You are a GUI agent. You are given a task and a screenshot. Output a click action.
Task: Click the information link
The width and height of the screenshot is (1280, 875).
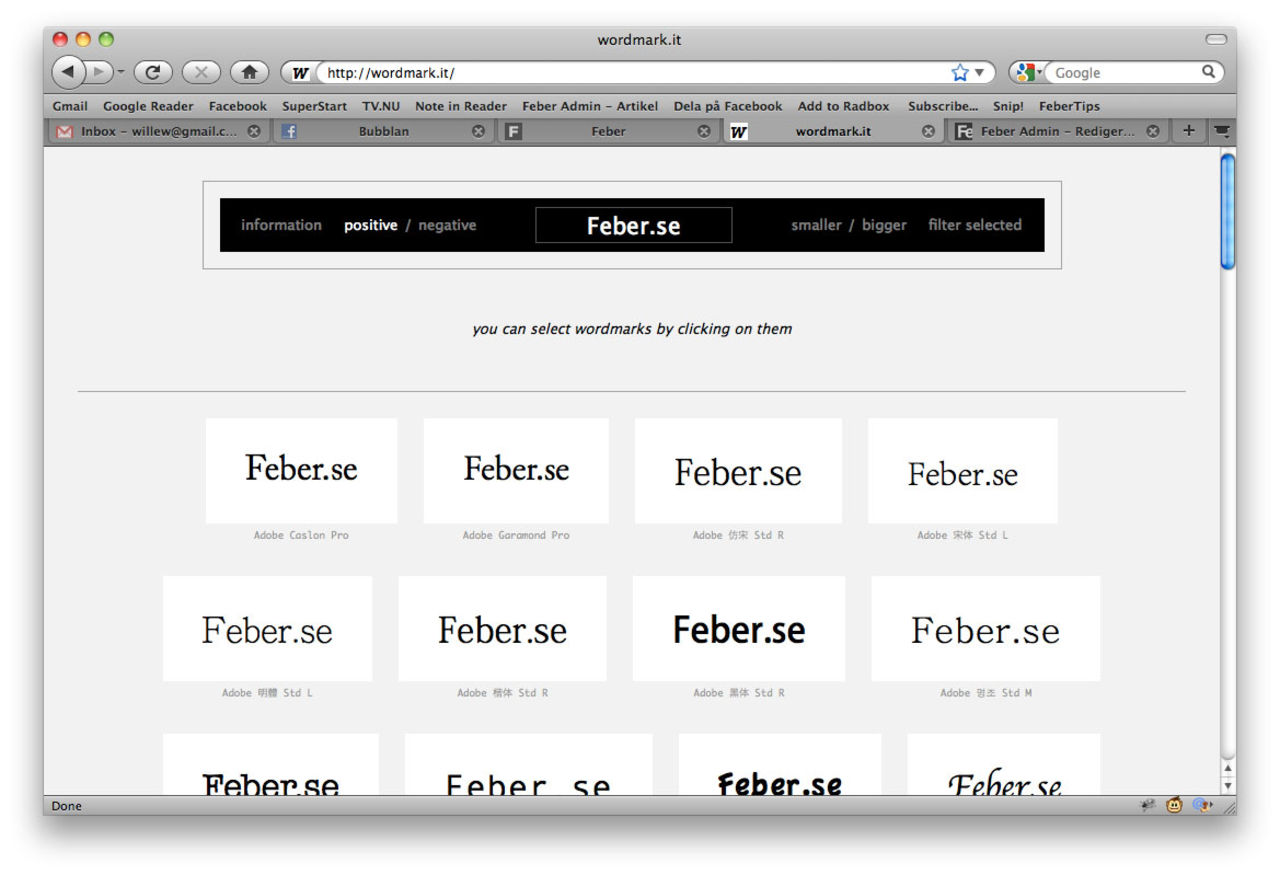point(281,225)
